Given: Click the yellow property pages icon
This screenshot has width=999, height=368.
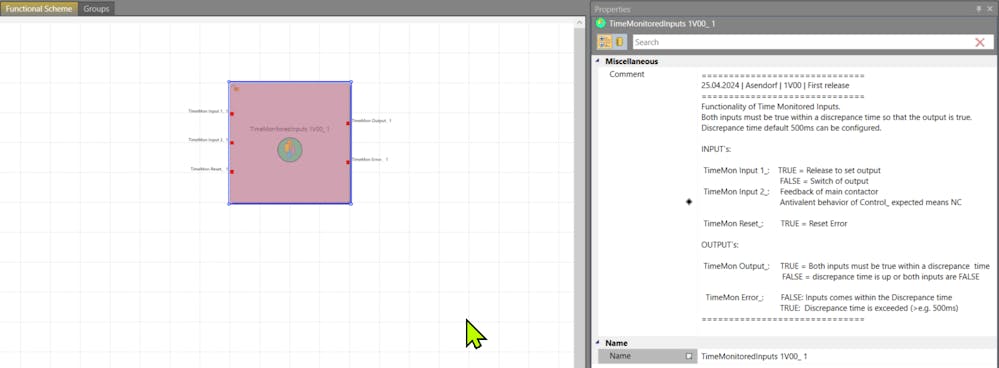Looking at the screenshot, I should (x=619, y=42).
